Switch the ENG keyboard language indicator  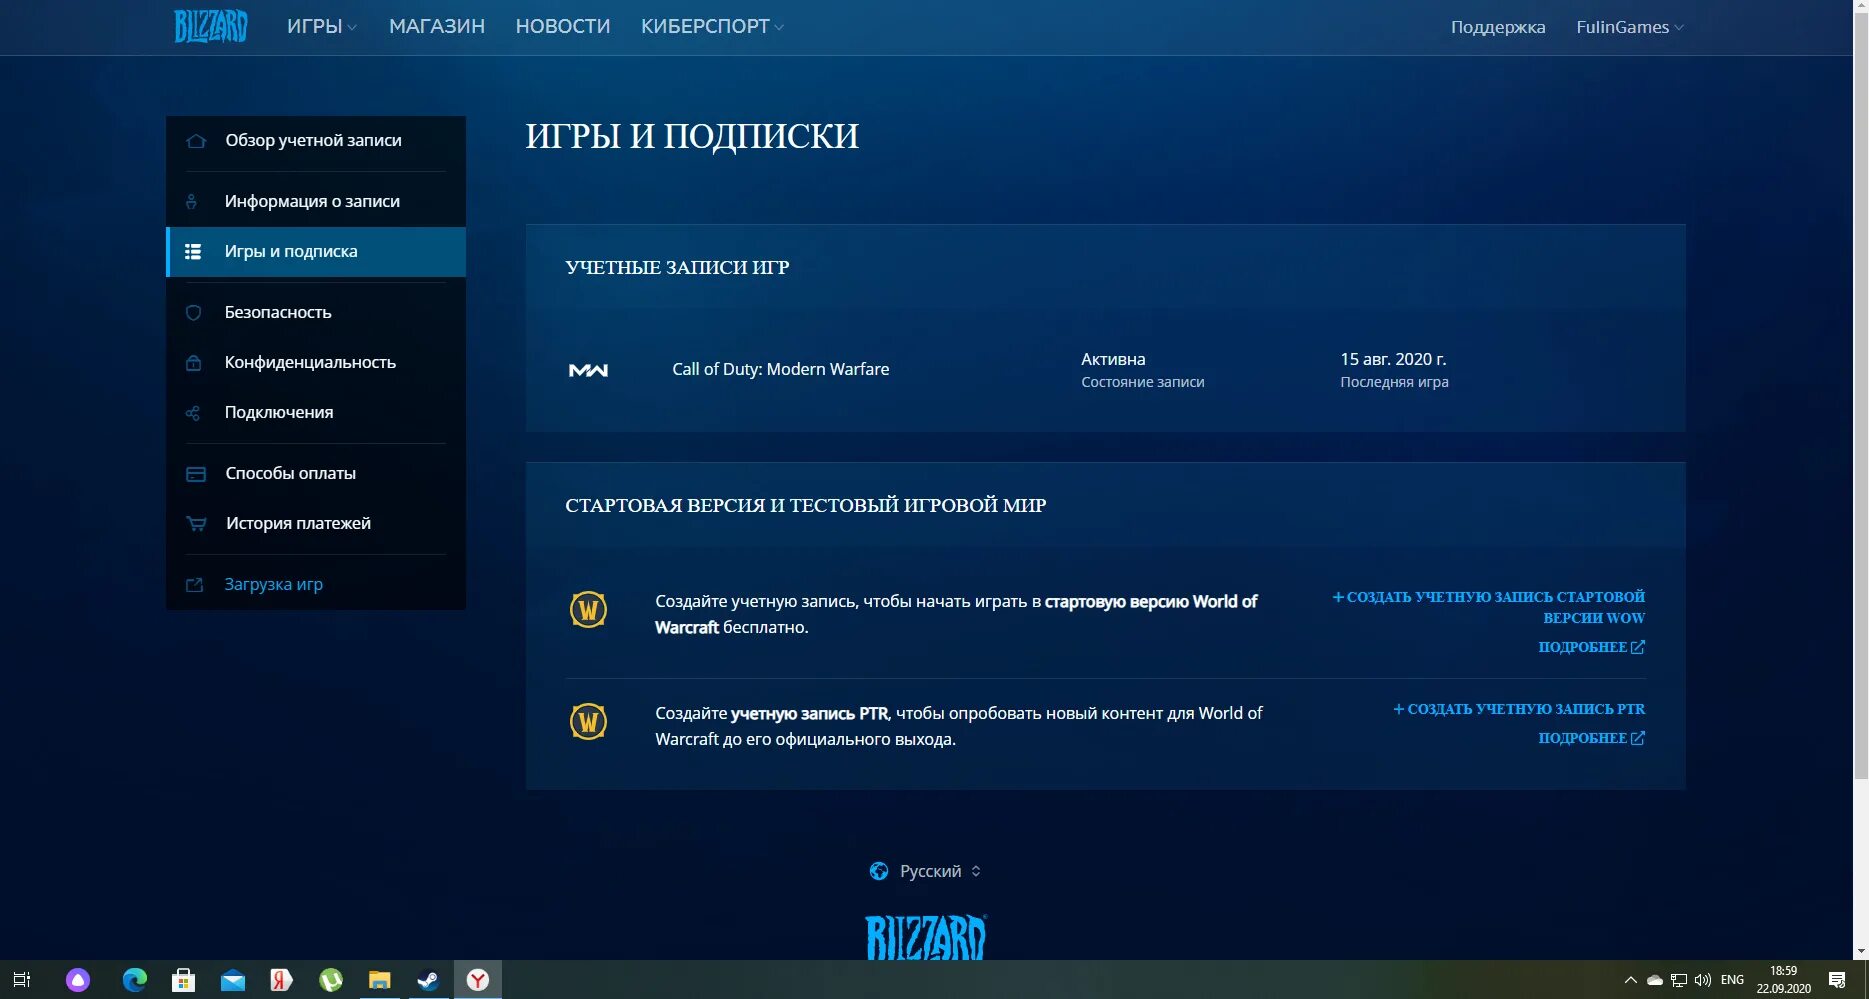pos(1732,980)
